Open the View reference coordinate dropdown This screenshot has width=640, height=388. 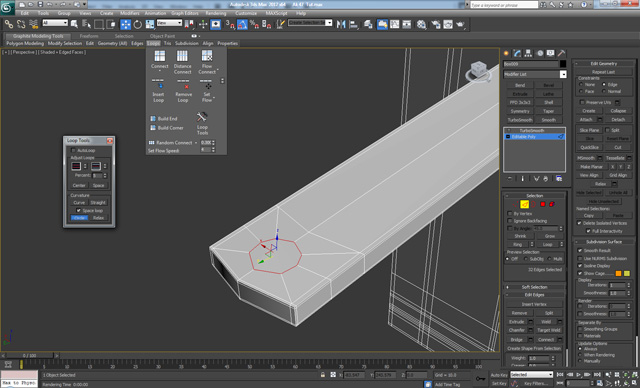[x=169, y=23]
